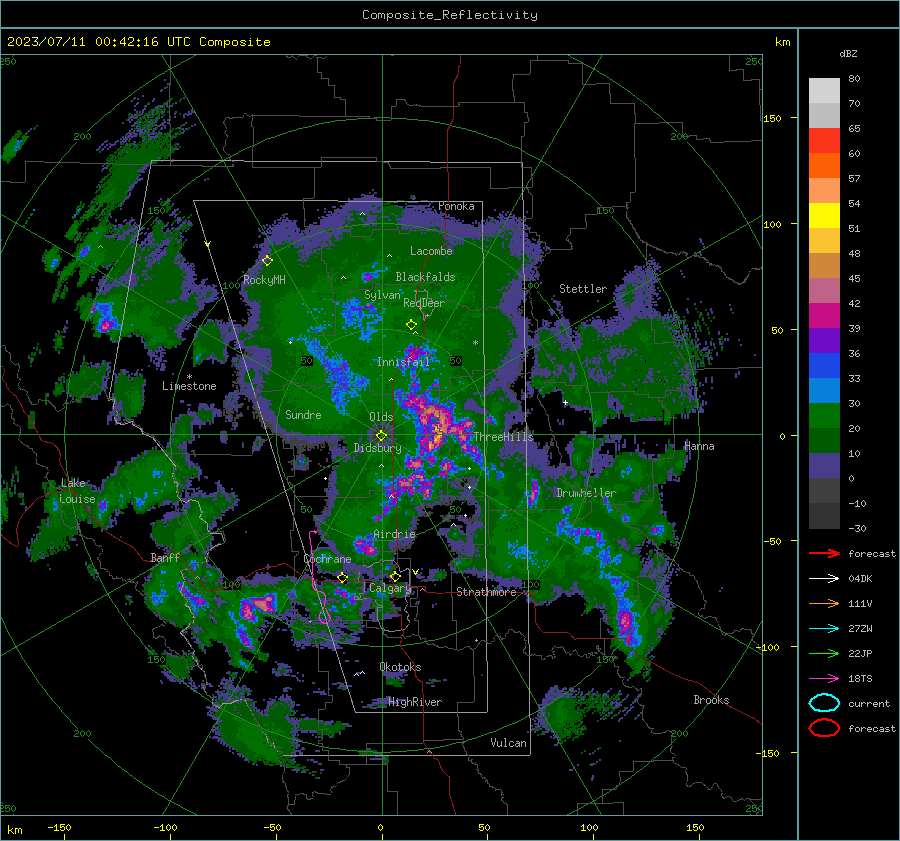Click the yellow diamond marker above Calgary
Image resolution: width=900 pixels, height=841 pixels.
click(x=395, y=576)
